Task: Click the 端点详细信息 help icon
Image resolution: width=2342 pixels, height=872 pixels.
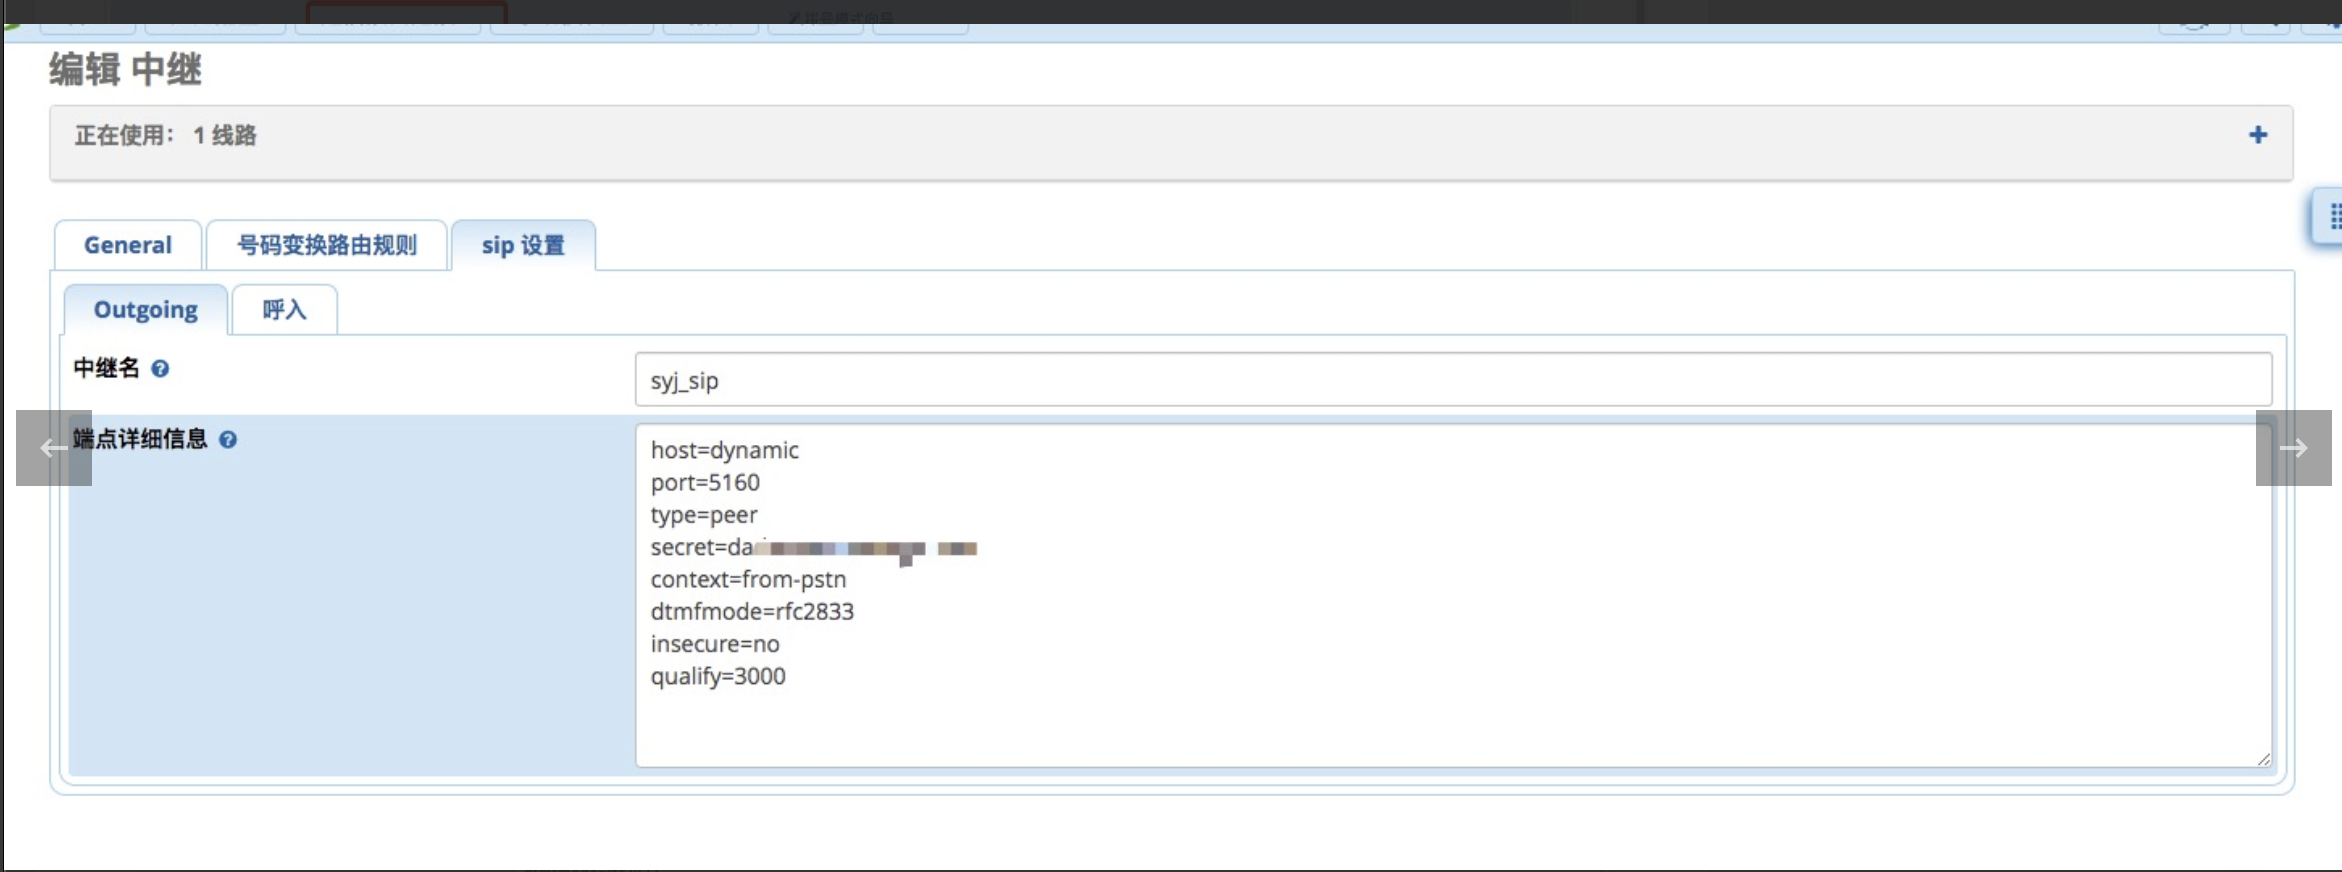Action: [x=228, y=439]
